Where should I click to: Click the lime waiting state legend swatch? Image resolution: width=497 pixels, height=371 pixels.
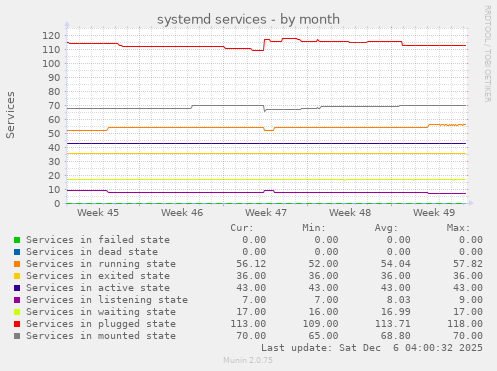coord(17,312)
